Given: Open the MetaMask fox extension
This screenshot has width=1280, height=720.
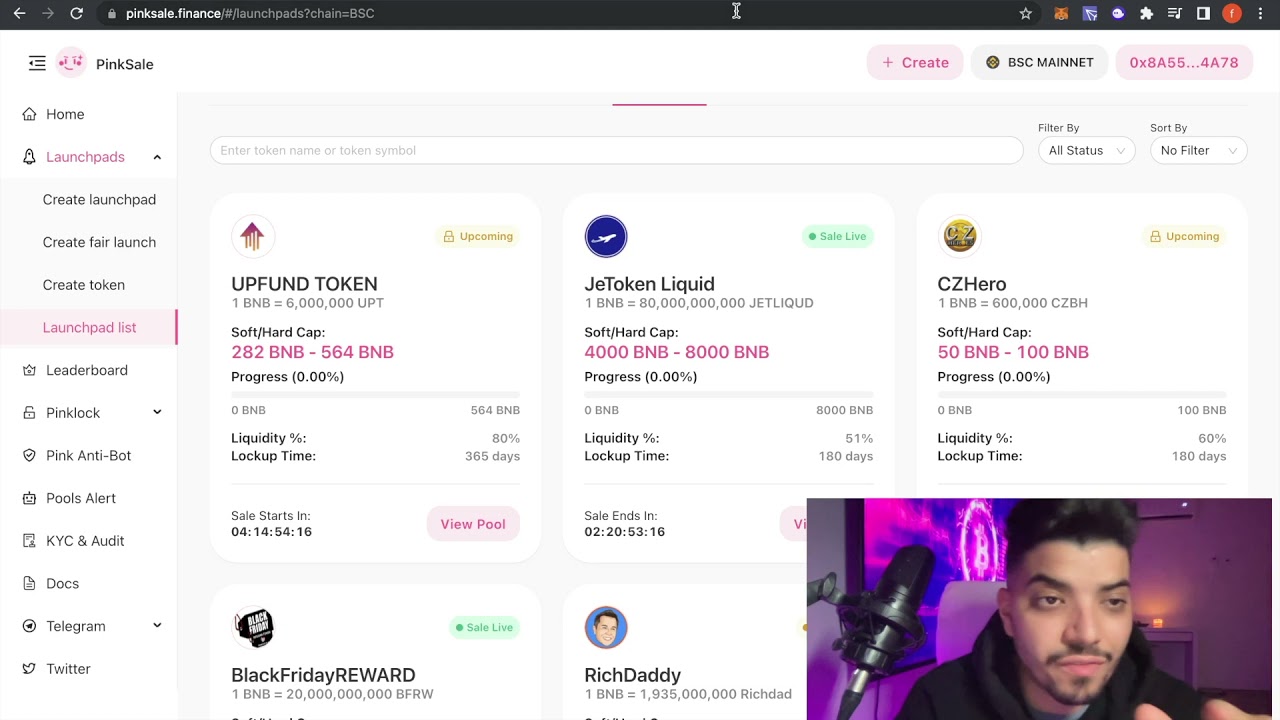Looking at the screenshot, I should click(x=1061, y=13).
